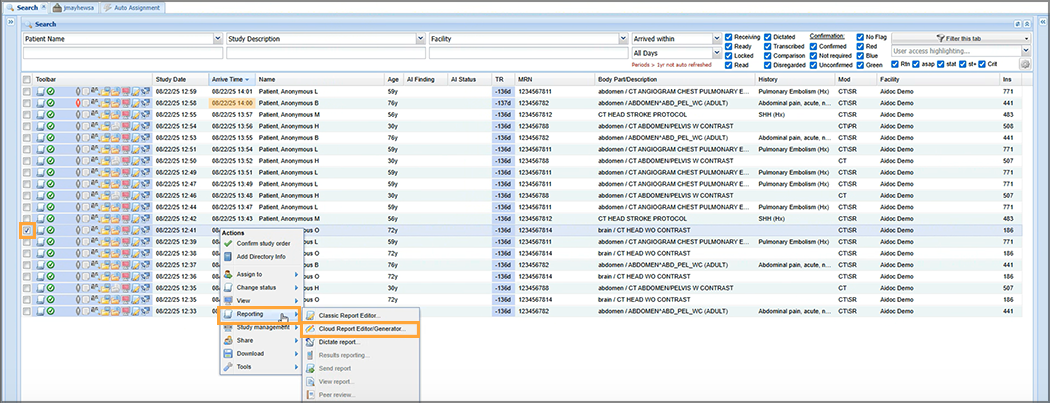Uncheck the Receiving status checkbox
The image size is (1050, 403).
coord(728,36)
